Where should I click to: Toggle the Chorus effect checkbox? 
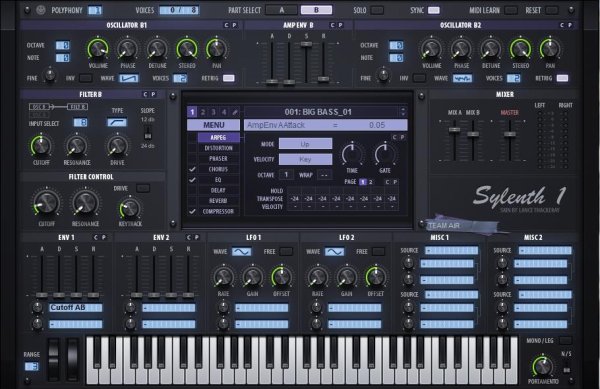192,169
